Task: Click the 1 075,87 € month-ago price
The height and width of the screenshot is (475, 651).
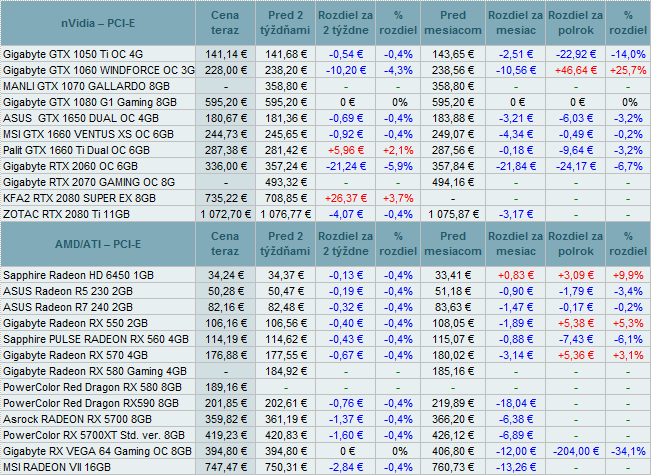Action: 453,214
